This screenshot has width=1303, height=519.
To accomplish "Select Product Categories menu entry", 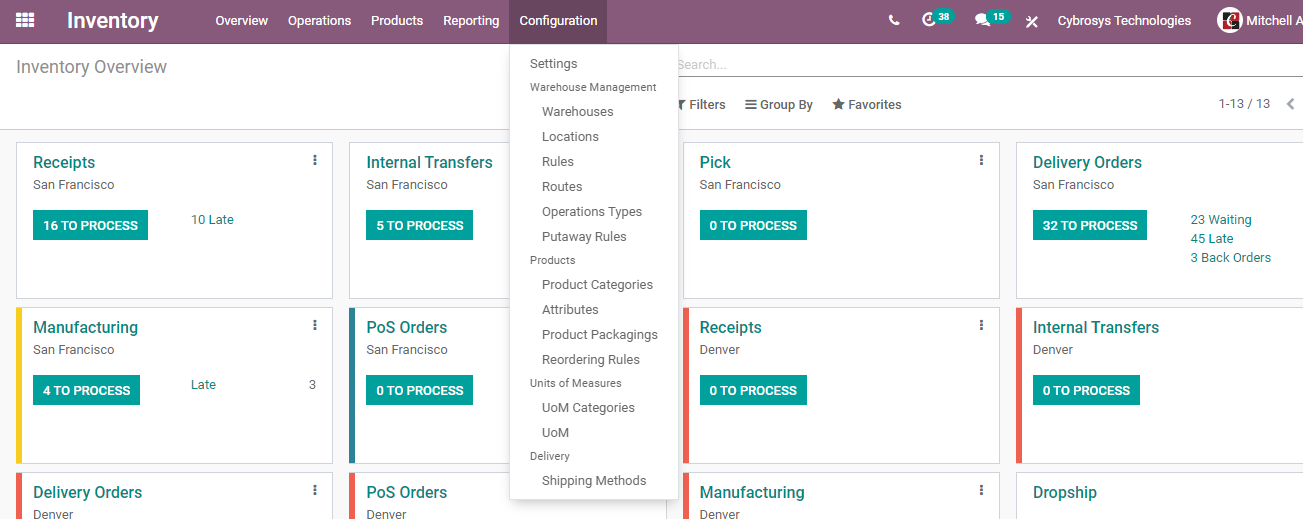I will tap(594, 284).
